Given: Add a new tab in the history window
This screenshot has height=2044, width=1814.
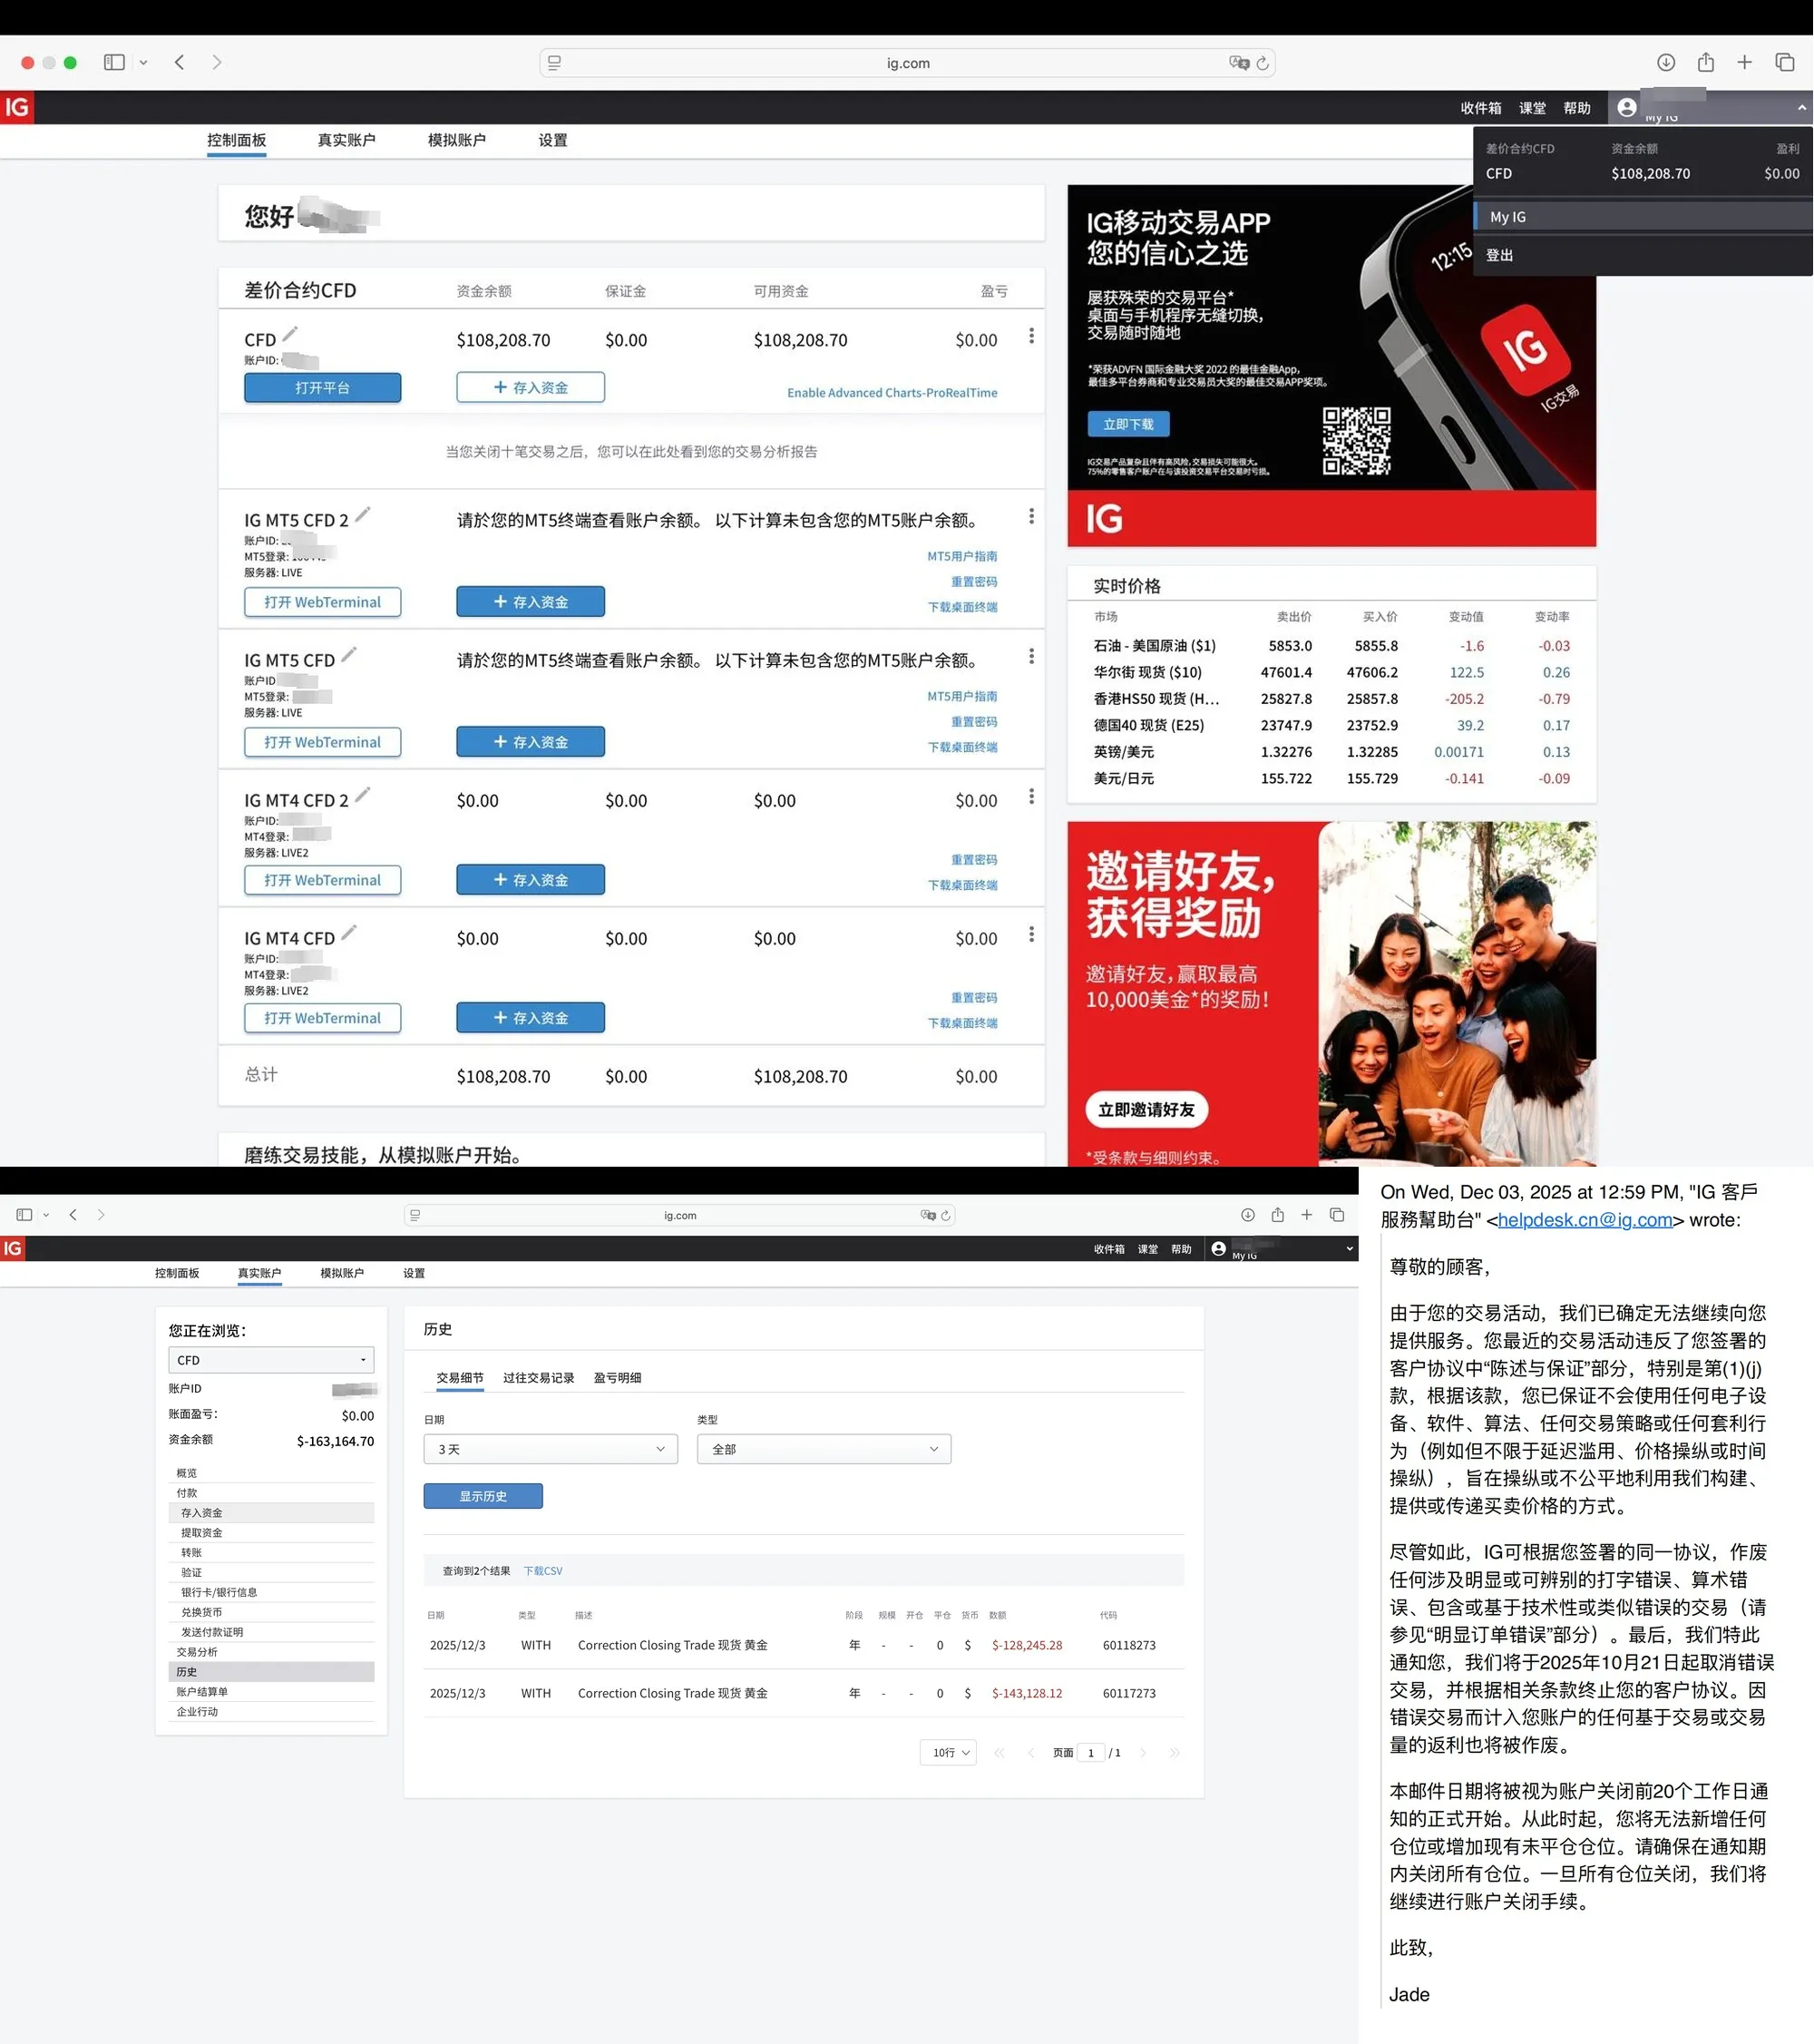Looking at the screenshot, I should point(1306,1214).
